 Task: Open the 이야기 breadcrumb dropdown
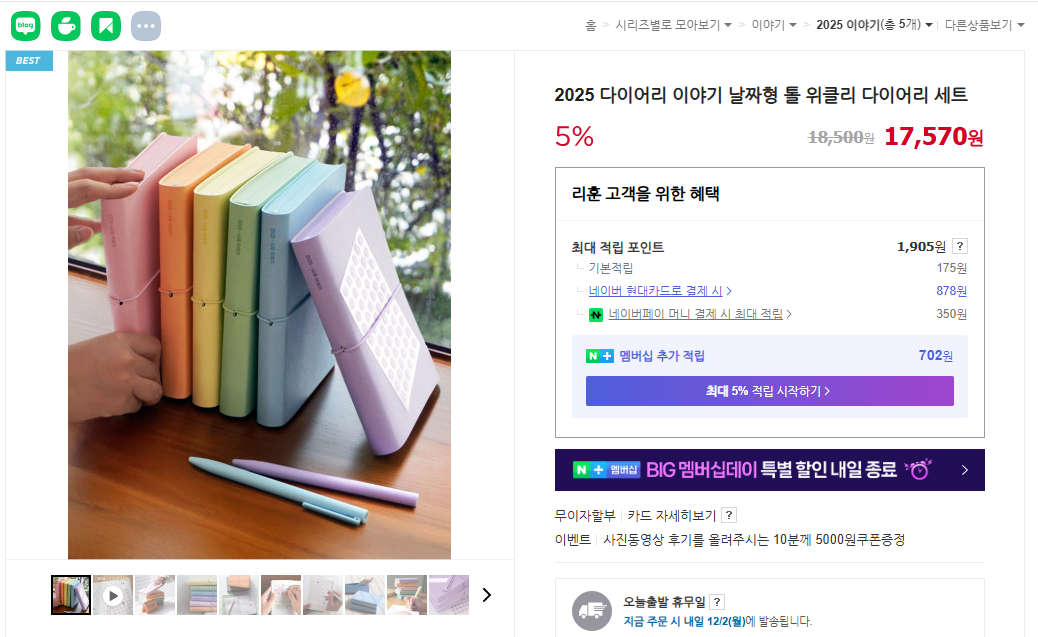tap(773, 25)
